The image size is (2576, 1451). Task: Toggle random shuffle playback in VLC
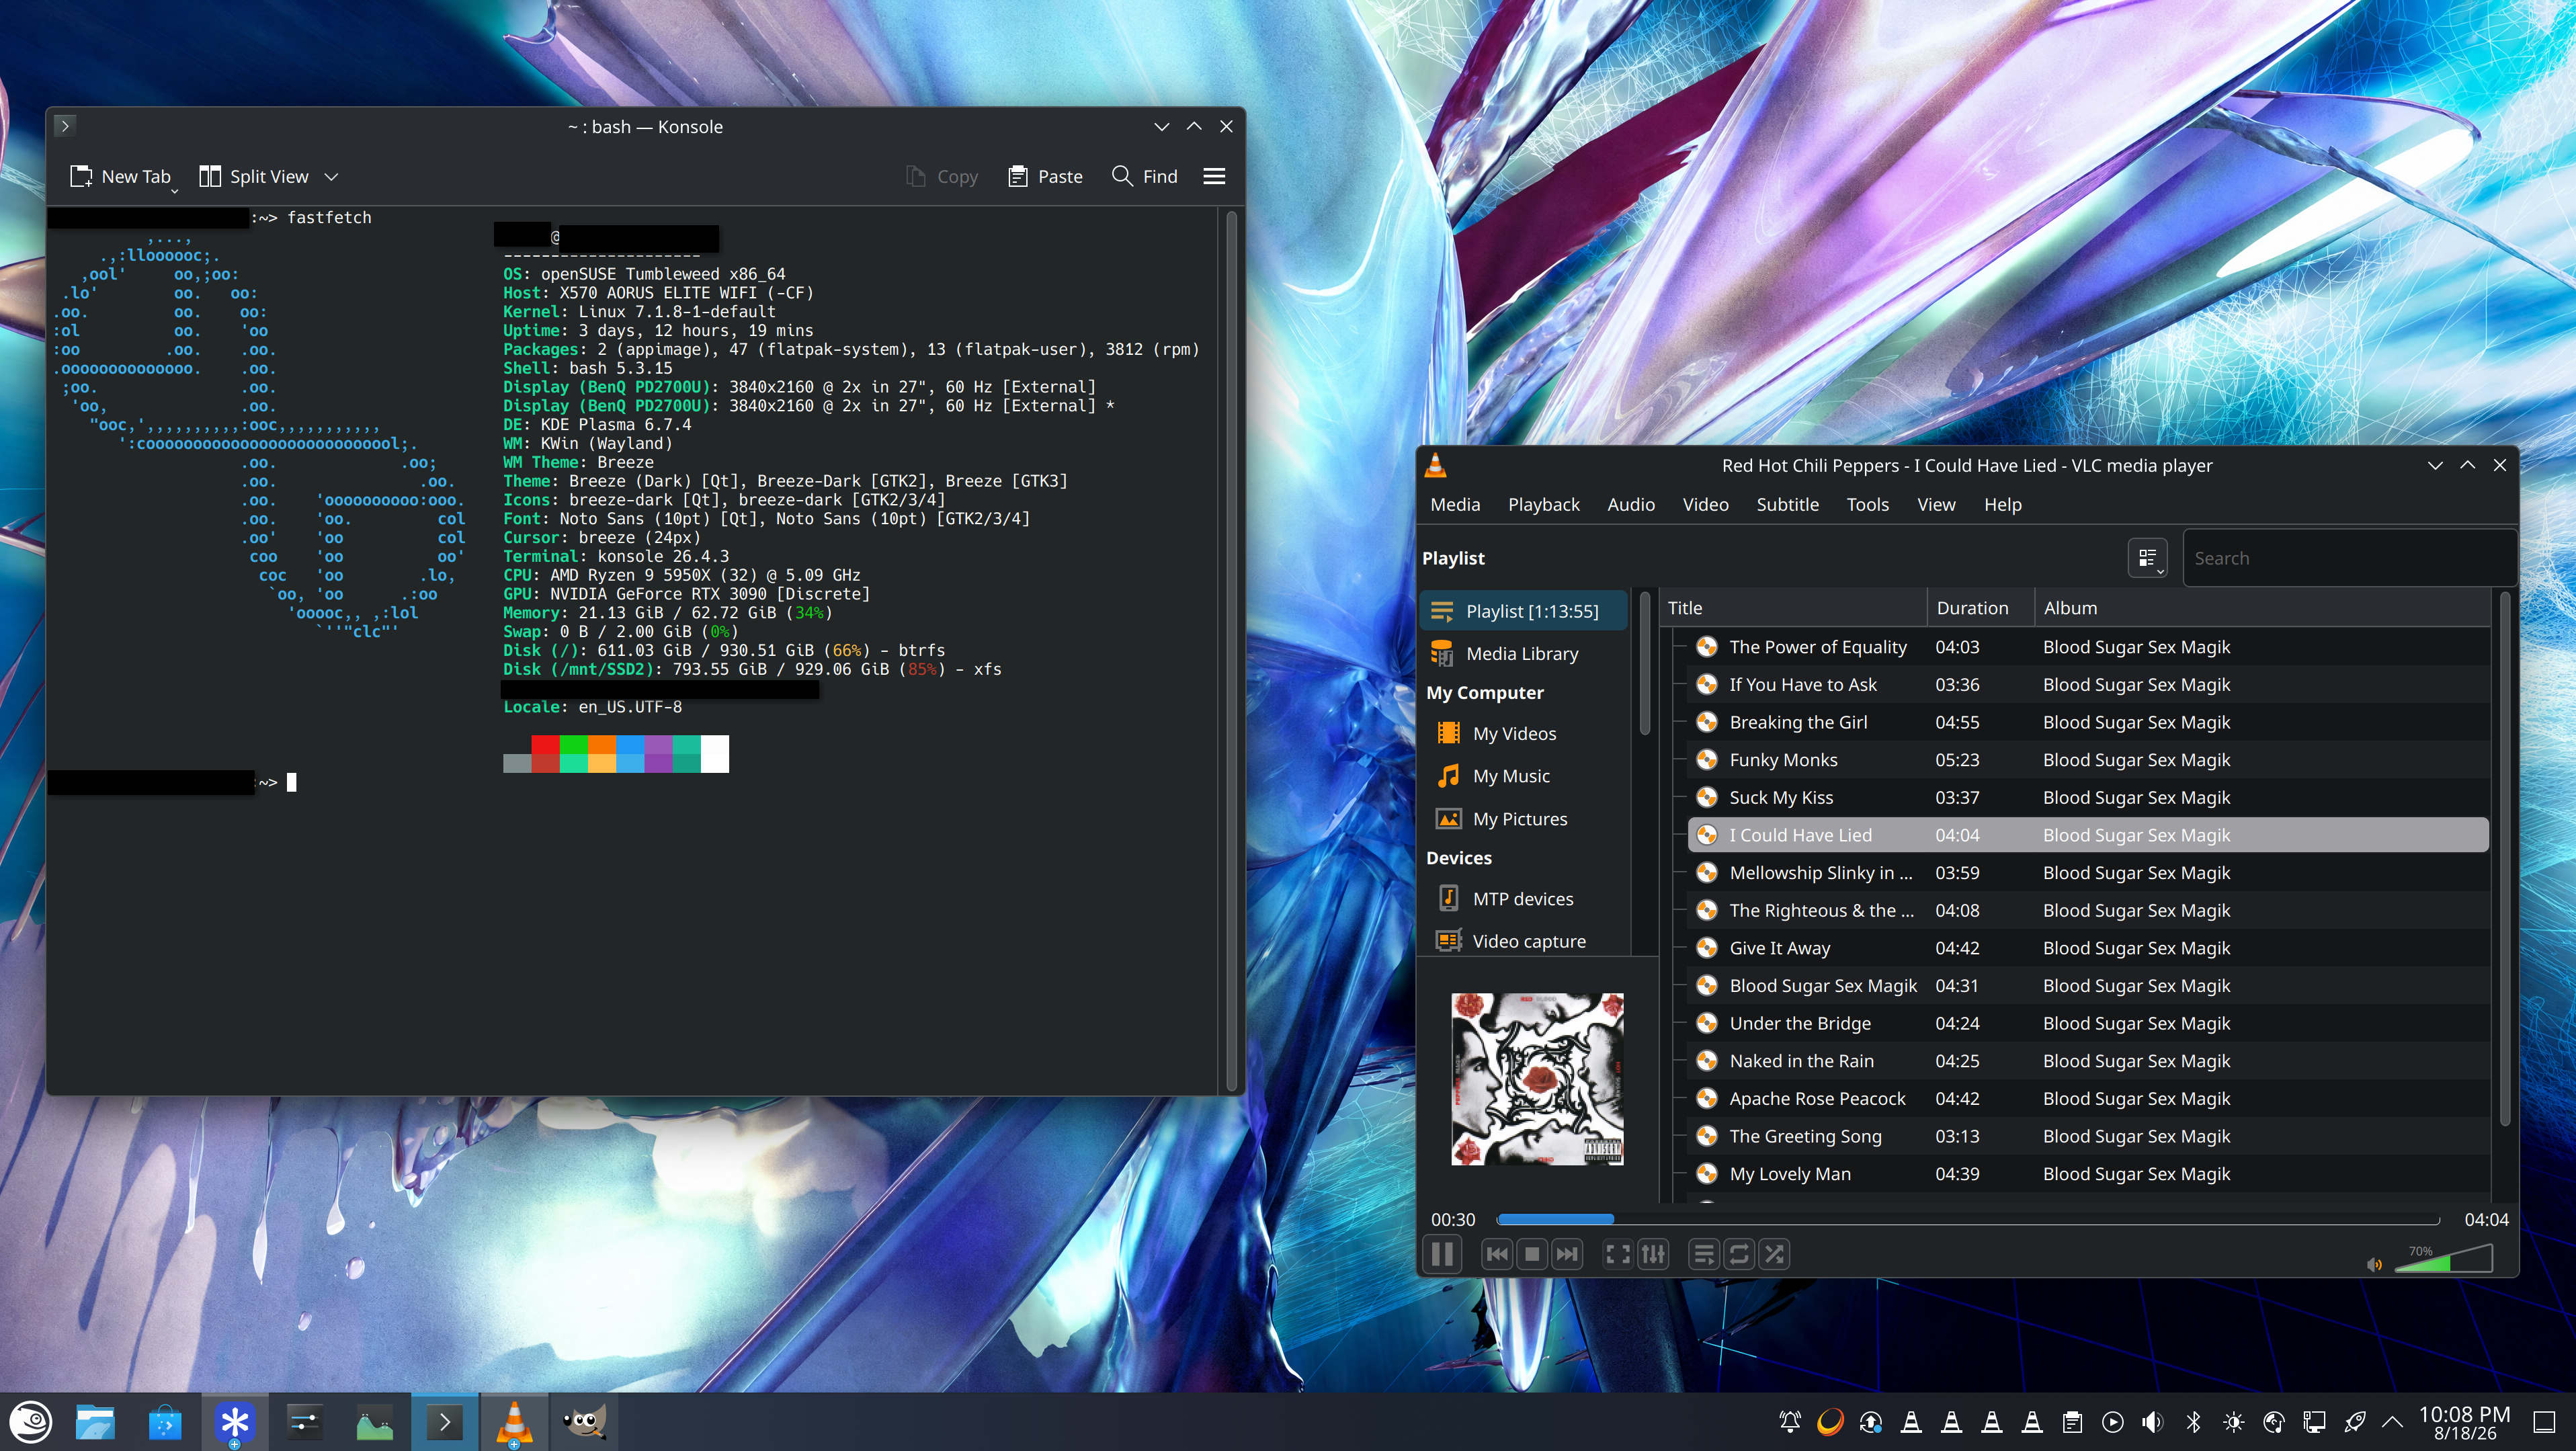pos(1774,1254)
